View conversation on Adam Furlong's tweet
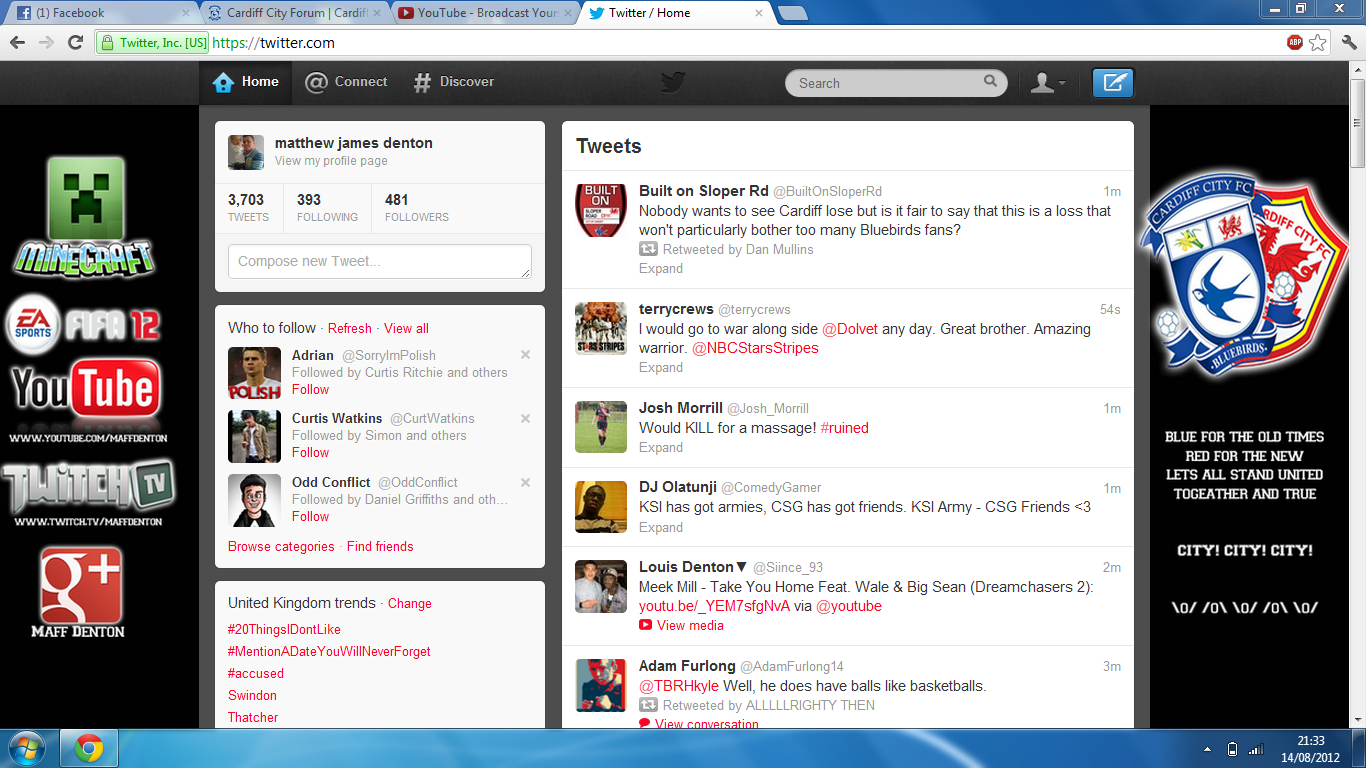Viewport: 1366px width, 768px height. [x=699, y=724]
